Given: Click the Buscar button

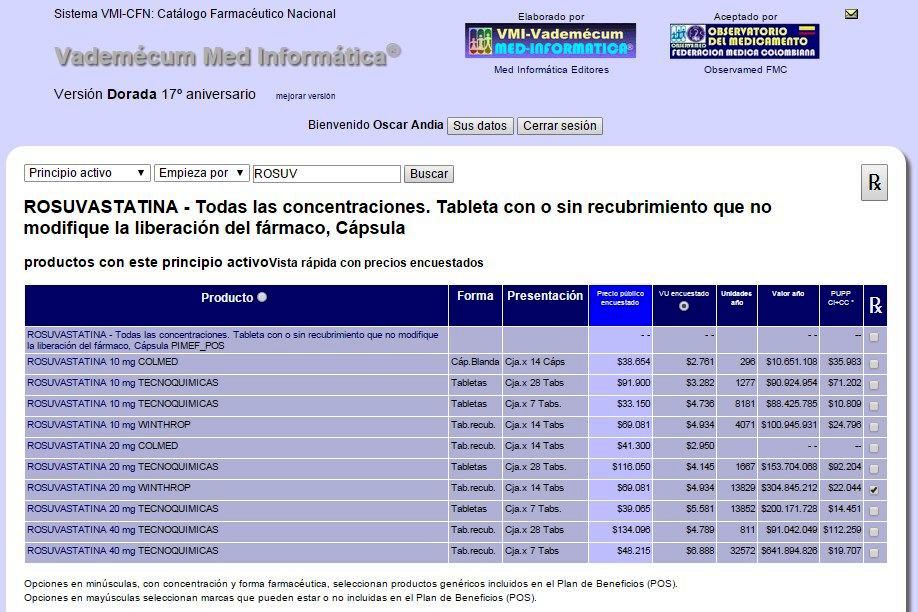Looking at the screenshot, I should pos(429,174).
